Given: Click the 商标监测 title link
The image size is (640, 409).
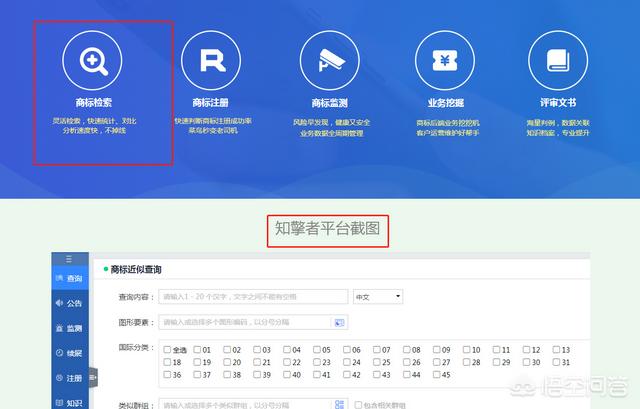Looking at the screenshot, I should point(330,103).
